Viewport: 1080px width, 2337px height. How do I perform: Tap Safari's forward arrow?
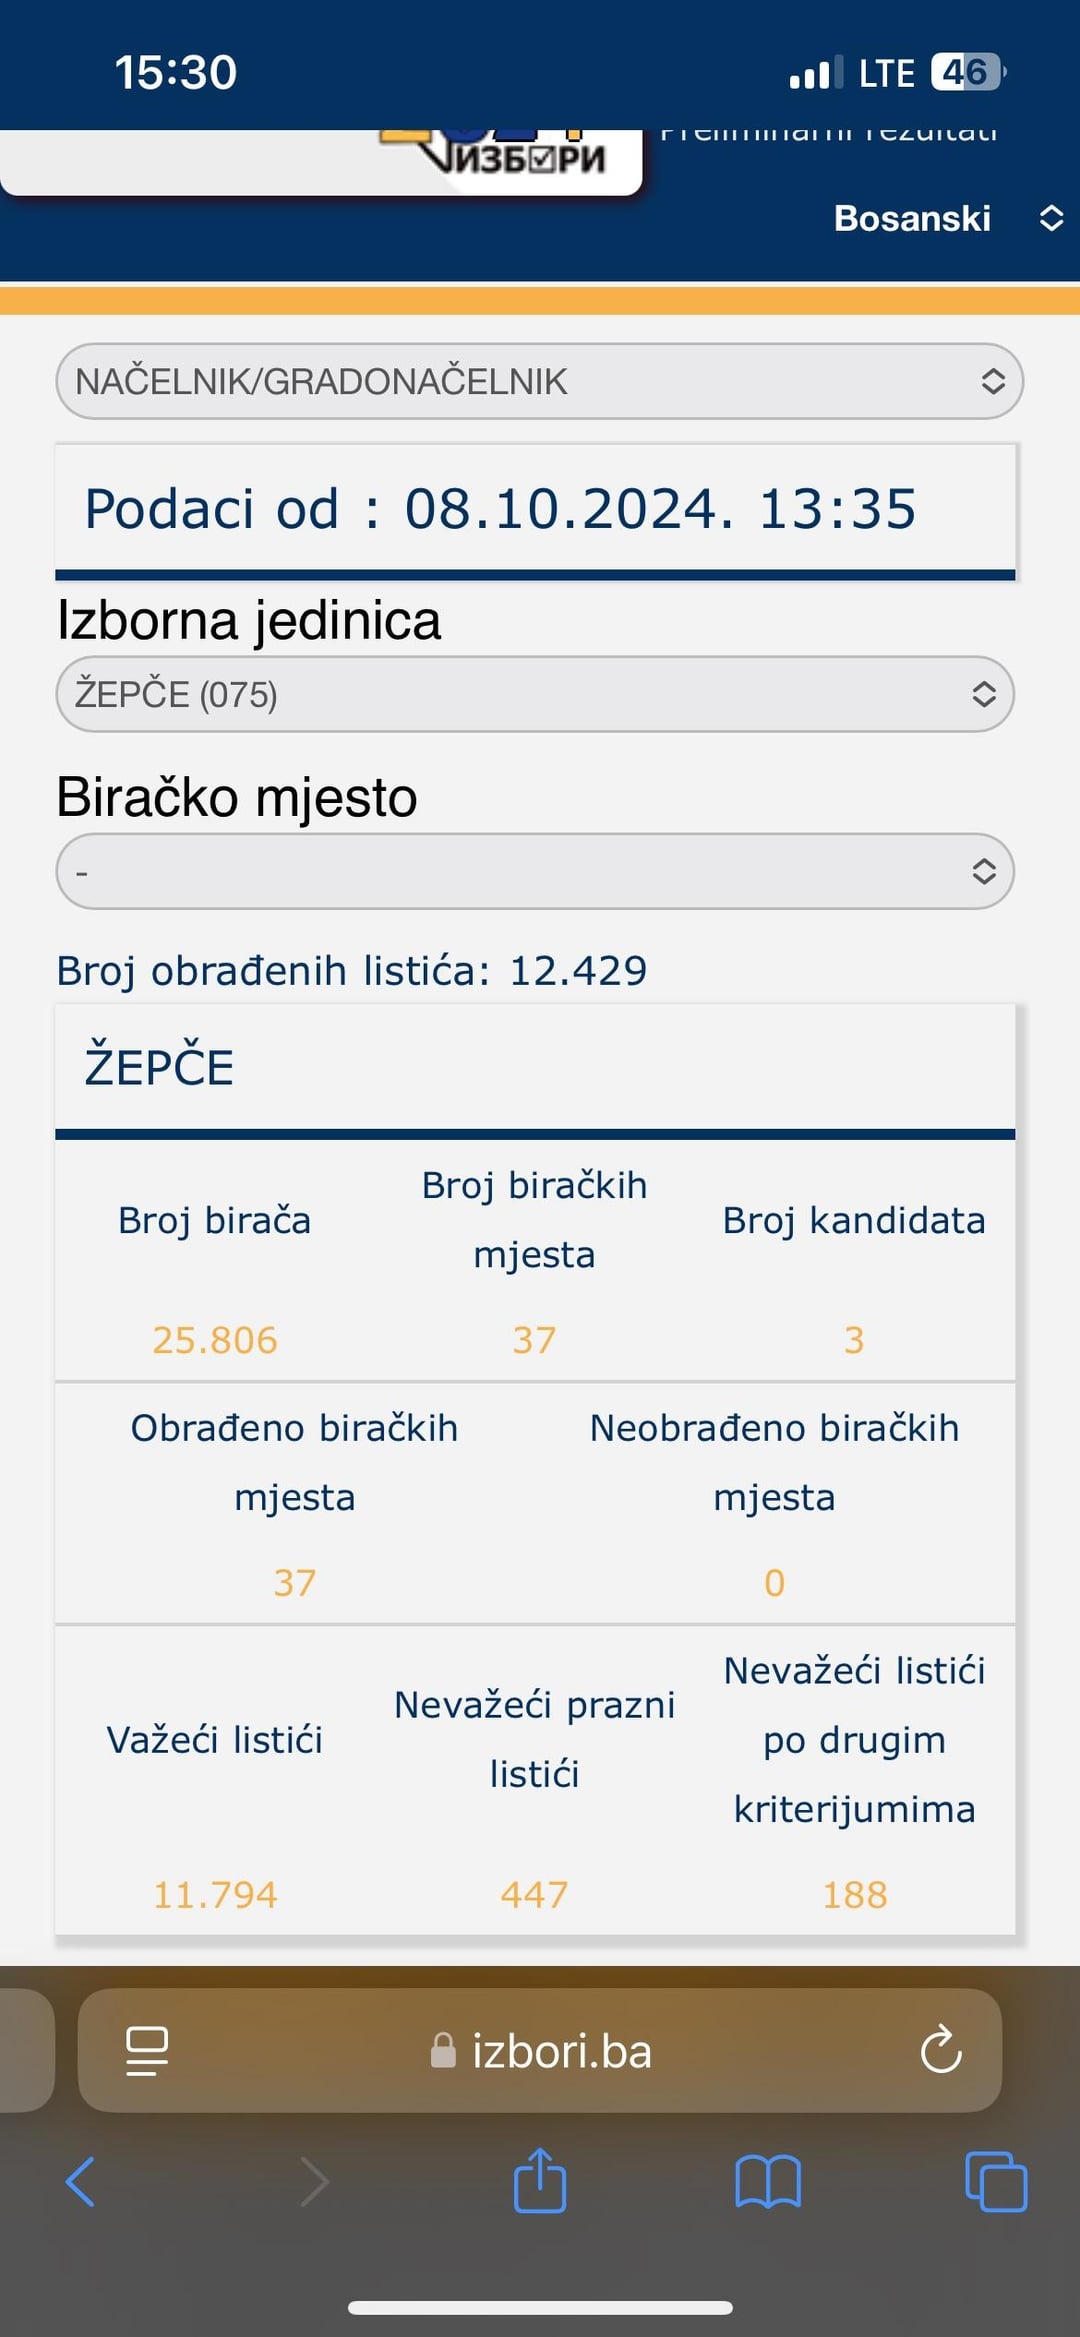pyautogui.click(x=314, y=2181)
